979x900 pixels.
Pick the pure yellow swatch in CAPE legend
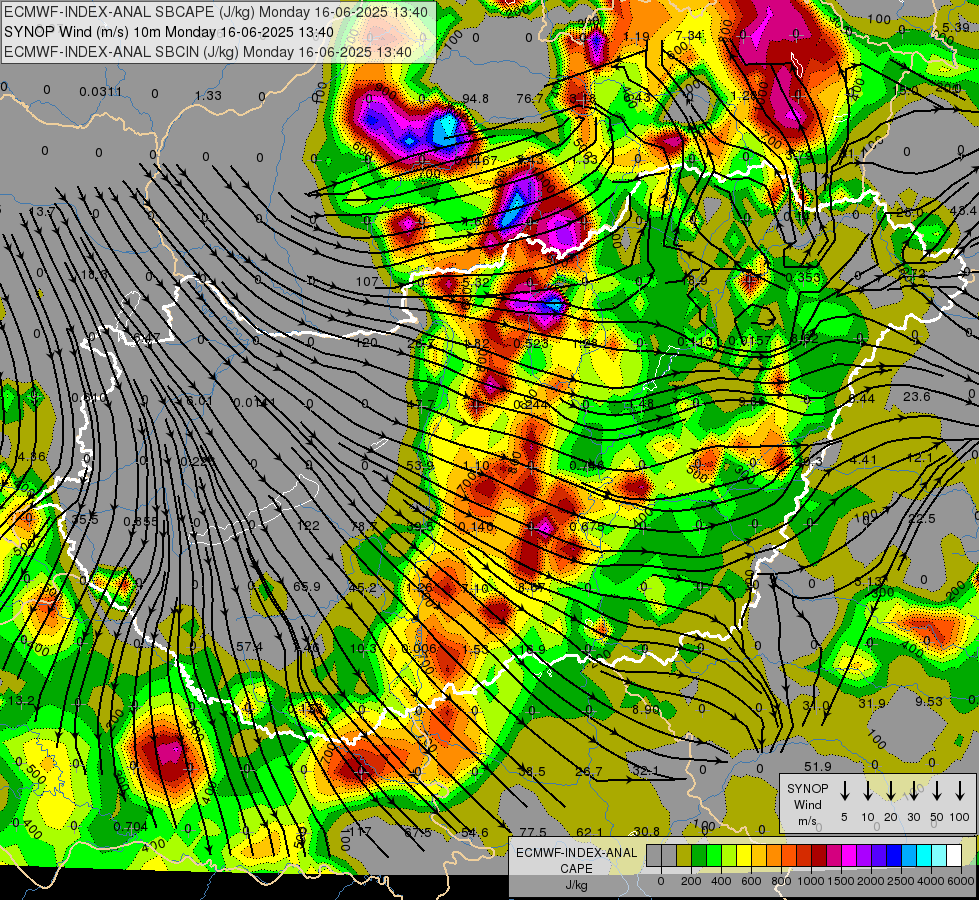[744, 856]
